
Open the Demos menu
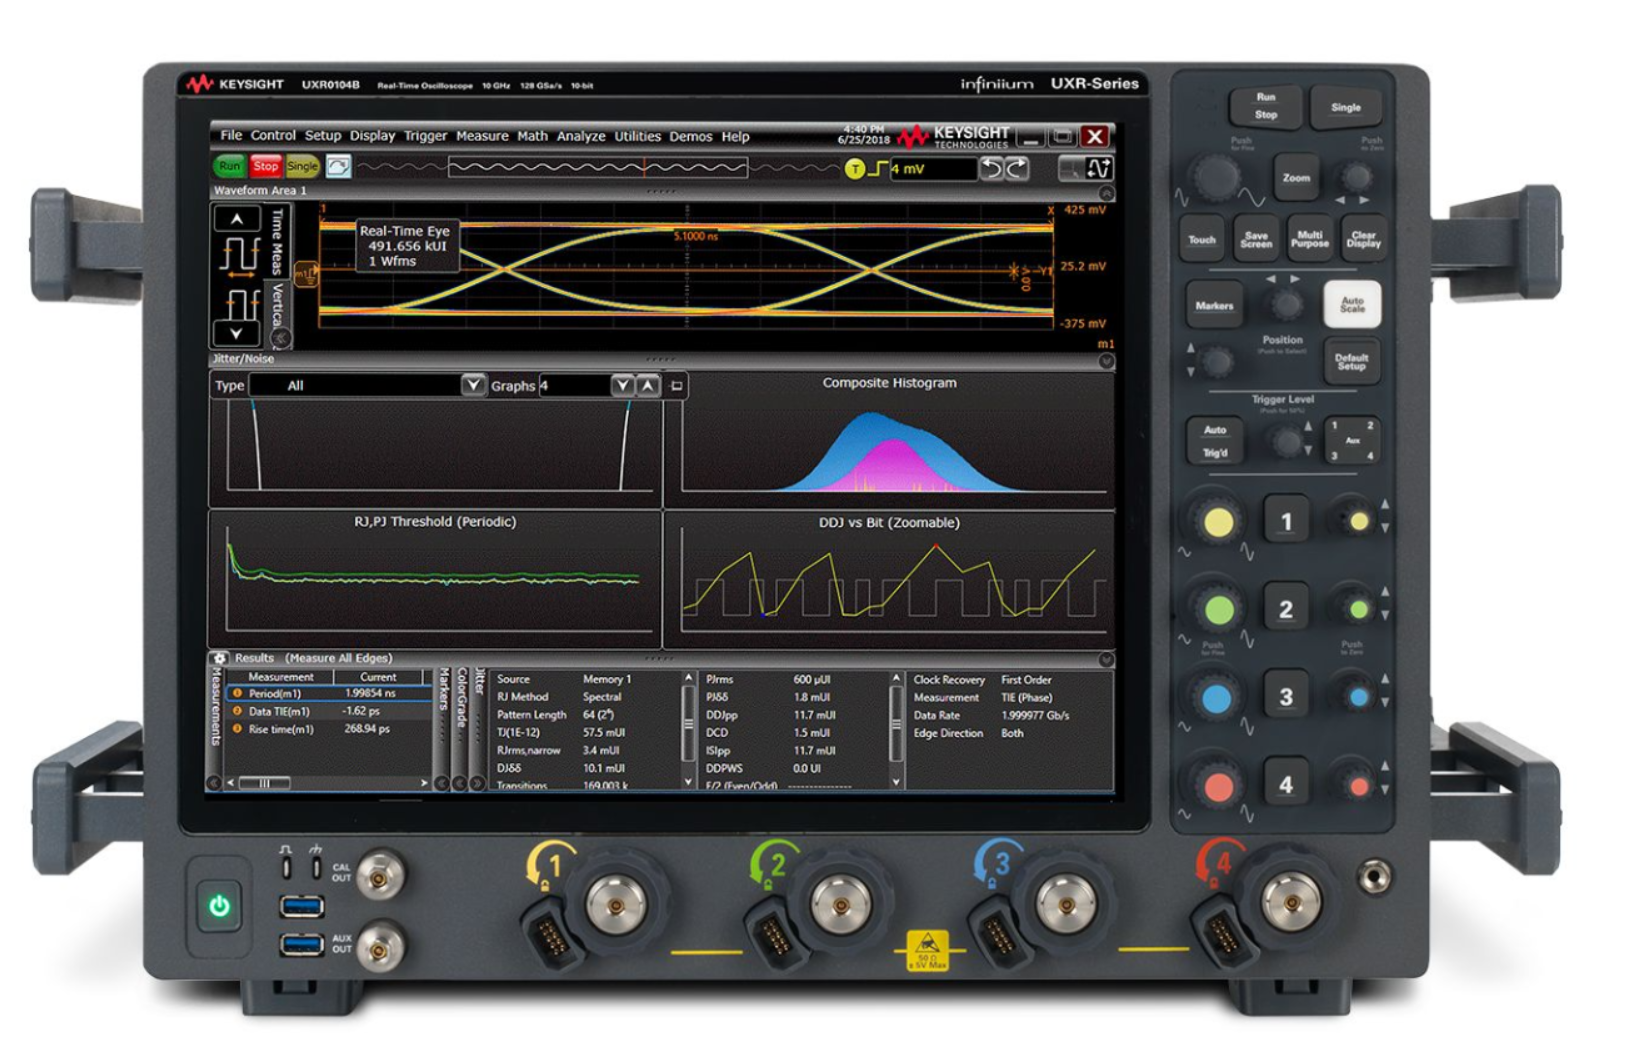tap(691, 136)
